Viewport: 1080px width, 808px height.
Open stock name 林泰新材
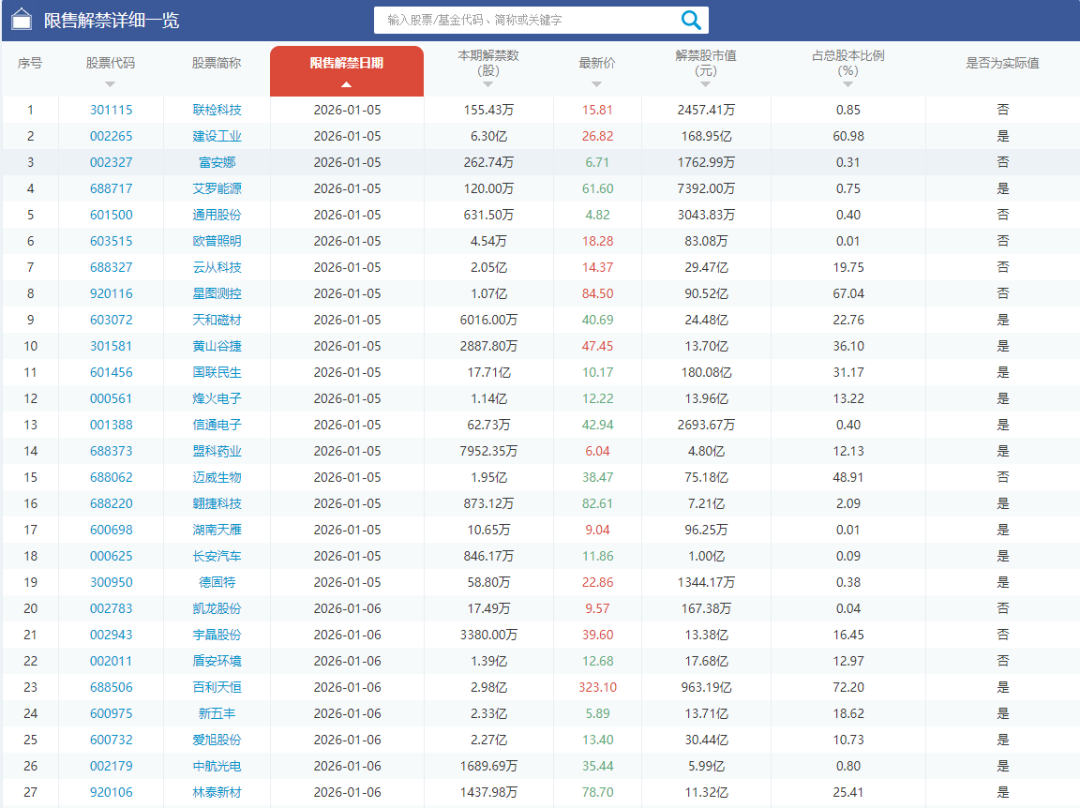(x=217, y=792)
